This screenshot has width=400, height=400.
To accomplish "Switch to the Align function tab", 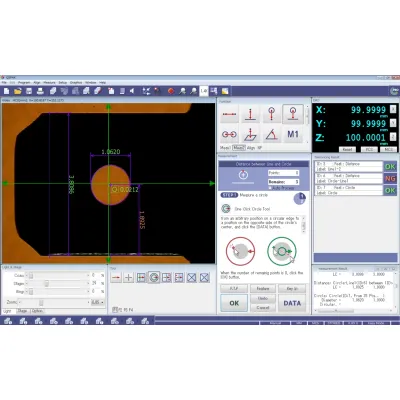I will pos(251,148).
